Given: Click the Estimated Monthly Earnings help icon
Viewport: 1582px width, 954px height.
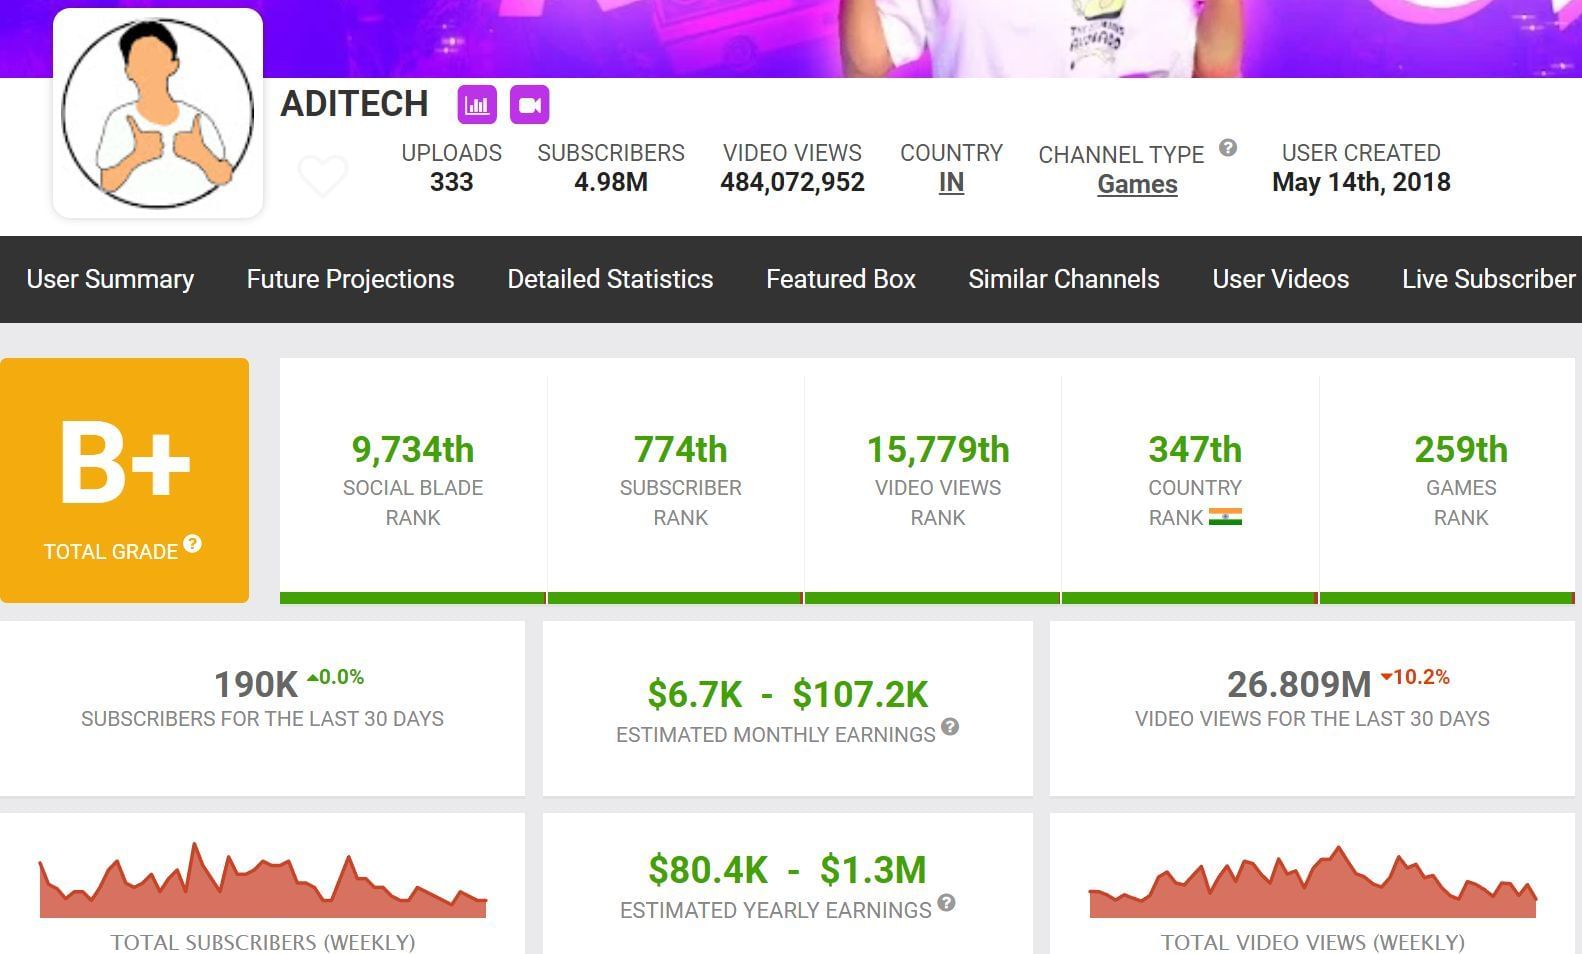Looking at the screenshot, I should [950, 727].
